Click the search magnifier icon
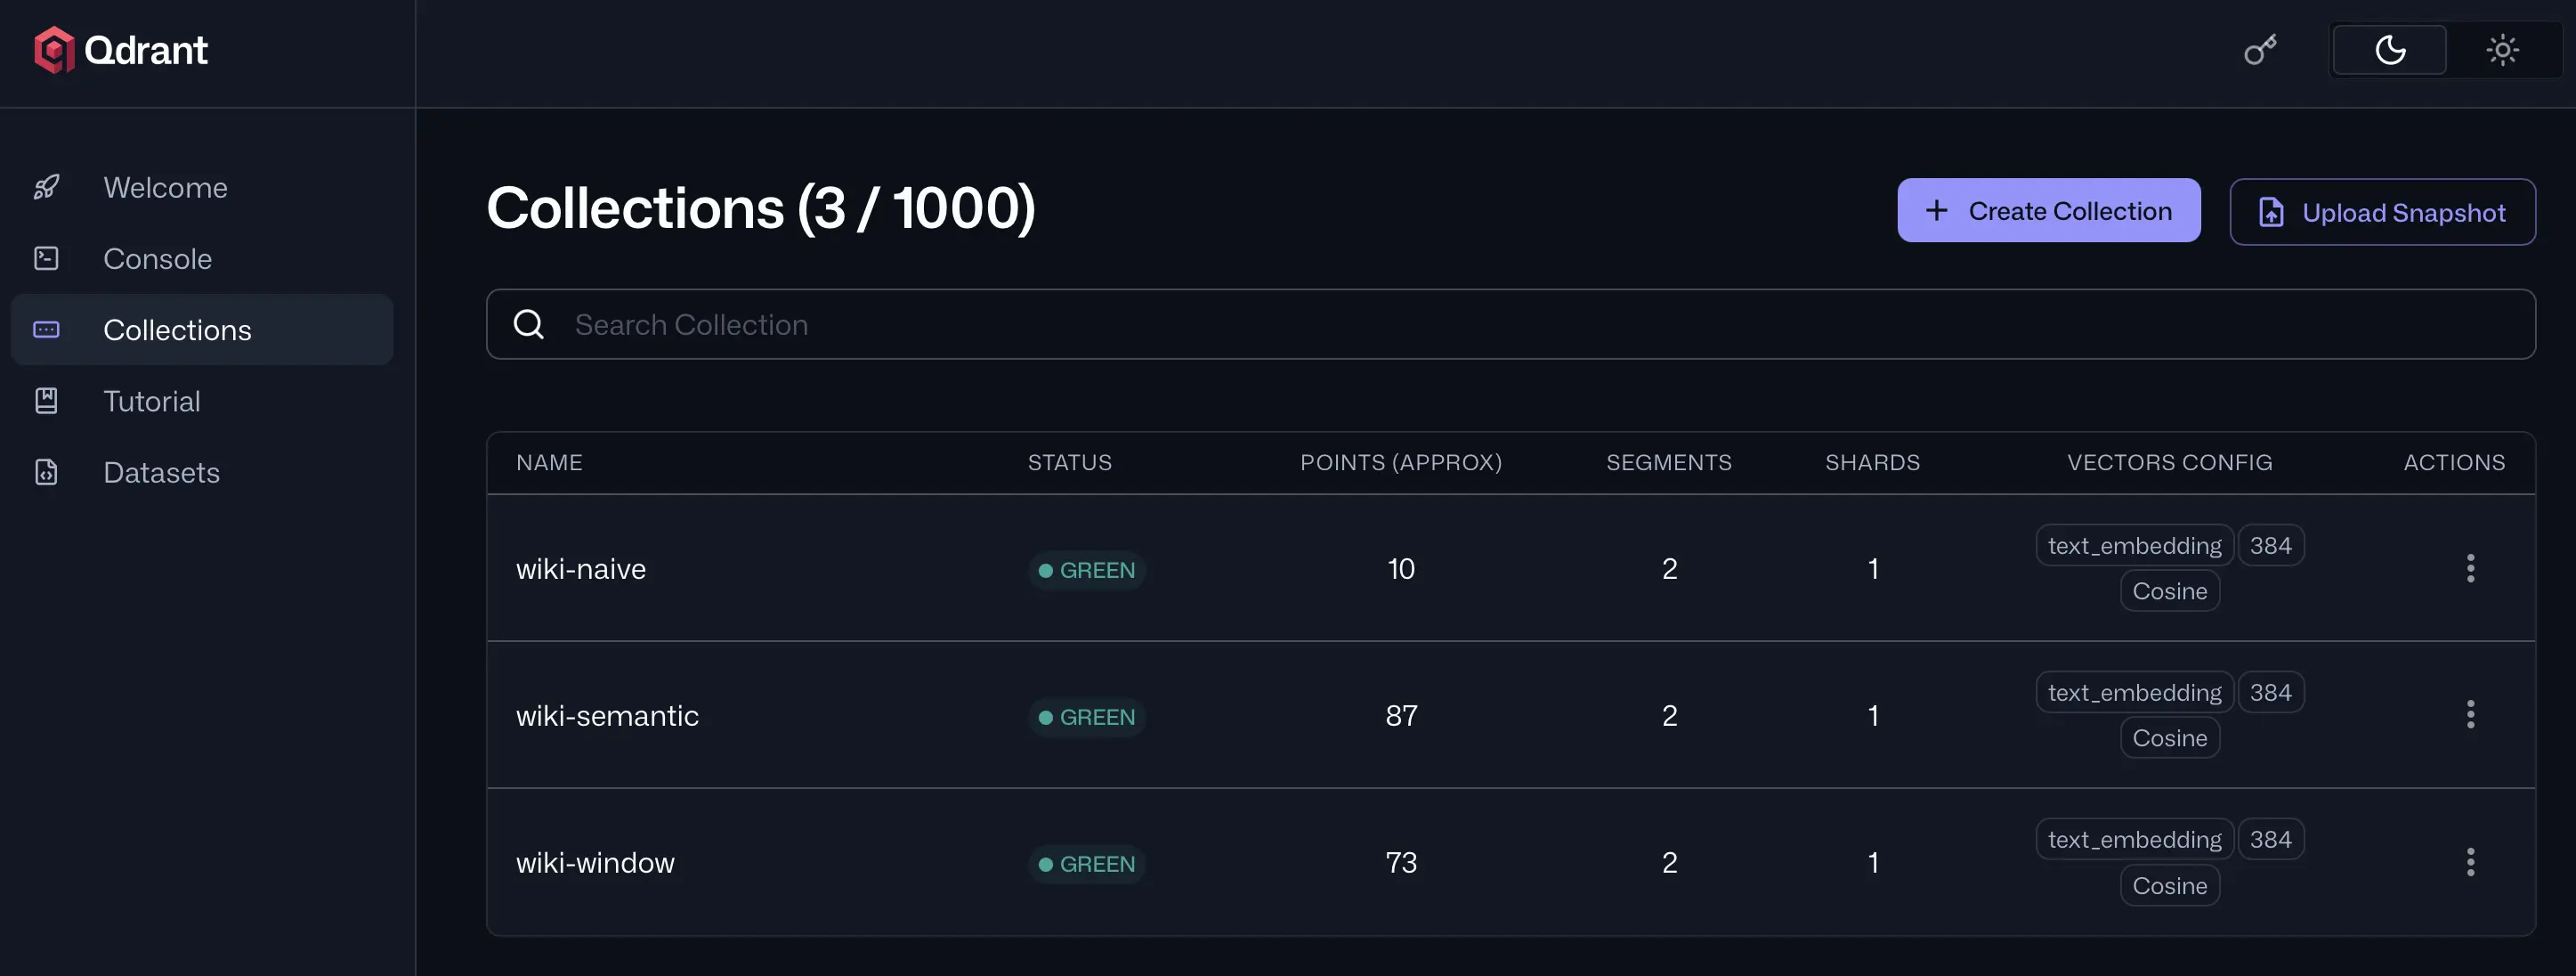This screenshot has width=2576, height=976. point(529,324)
